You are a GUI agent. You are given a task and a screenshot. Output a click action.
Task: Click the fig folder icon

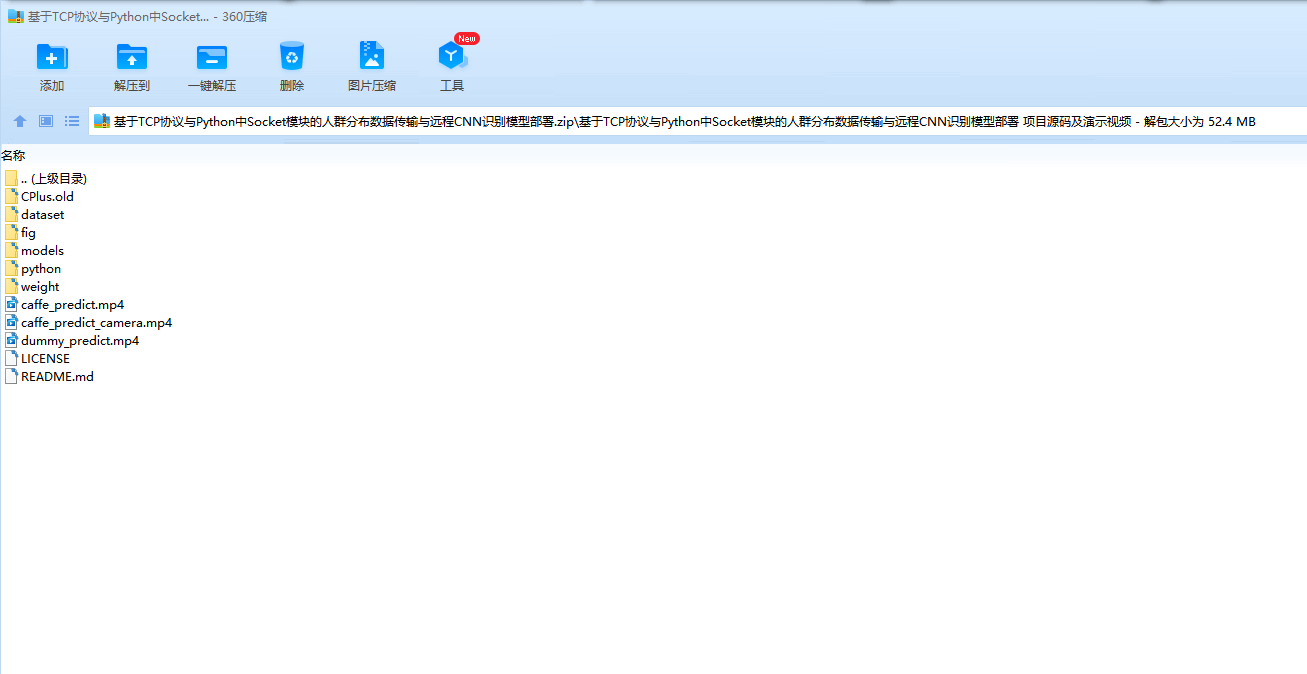11,232
